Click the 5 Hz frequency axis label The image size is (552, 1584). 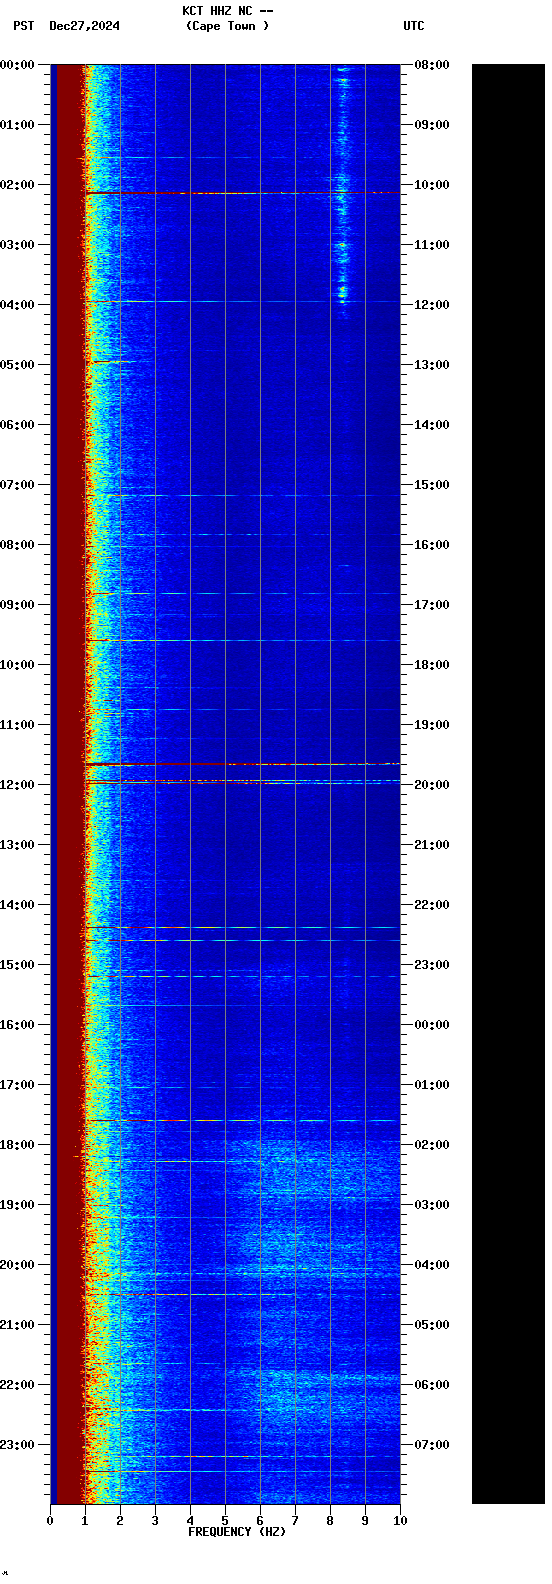[225, 1520]
